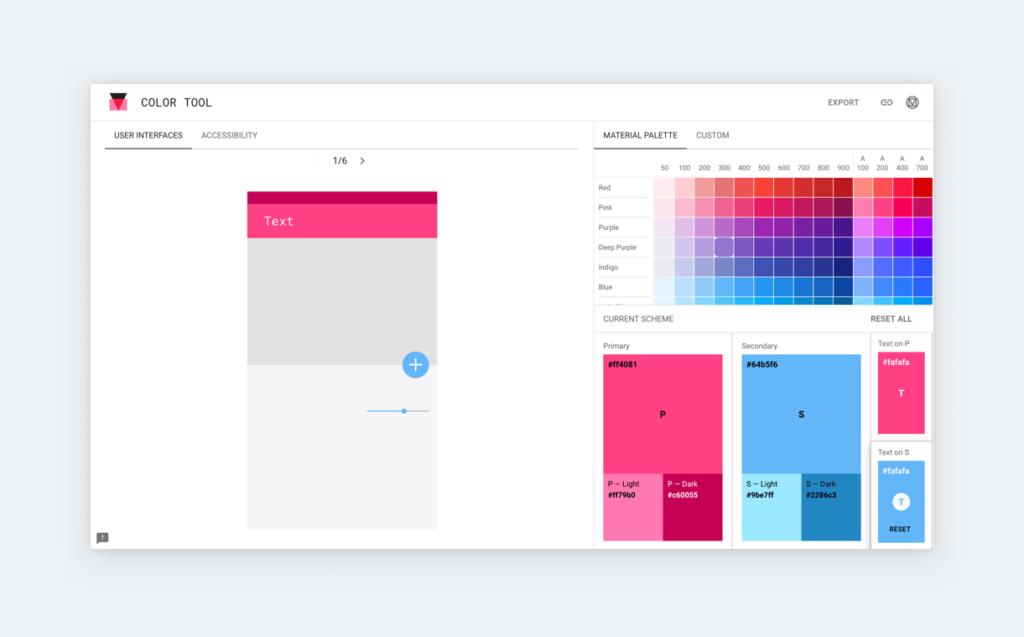Click the Color Tool pink logo
Viewport: 1024px width, 637px height.
(117, 101)
